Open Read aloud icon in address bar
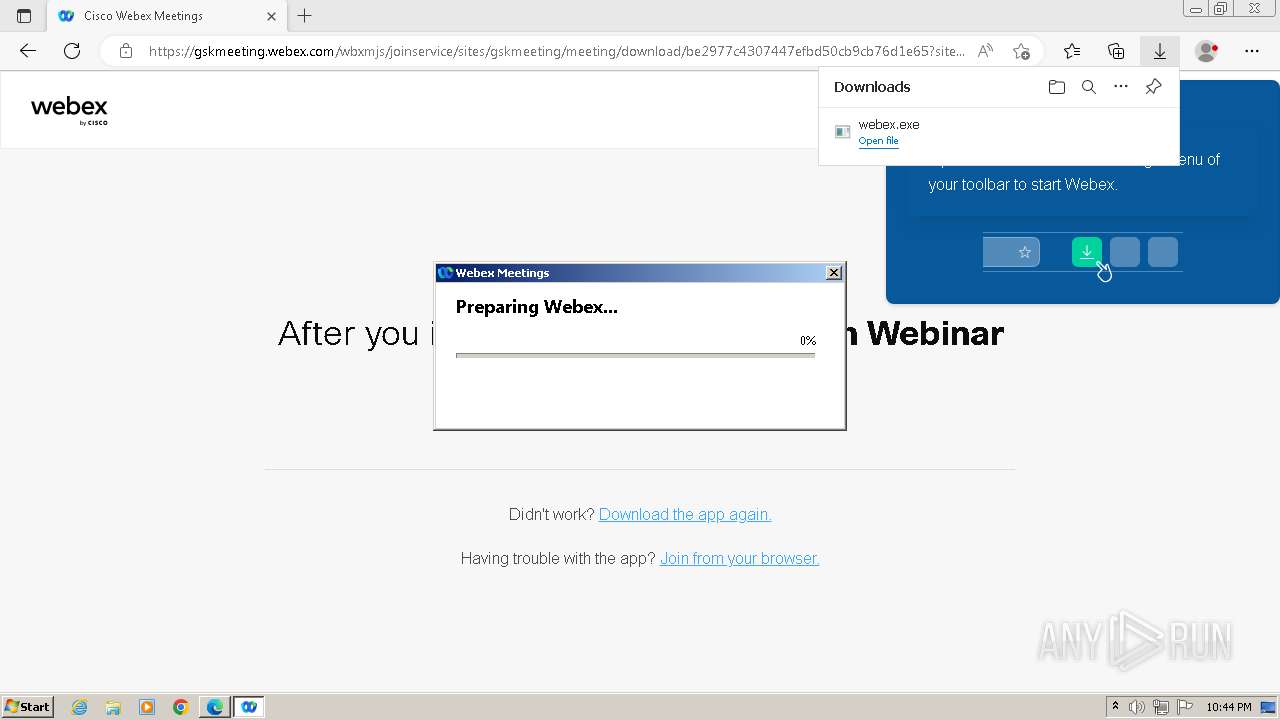The image size is (1280, 720). point(986,51)
